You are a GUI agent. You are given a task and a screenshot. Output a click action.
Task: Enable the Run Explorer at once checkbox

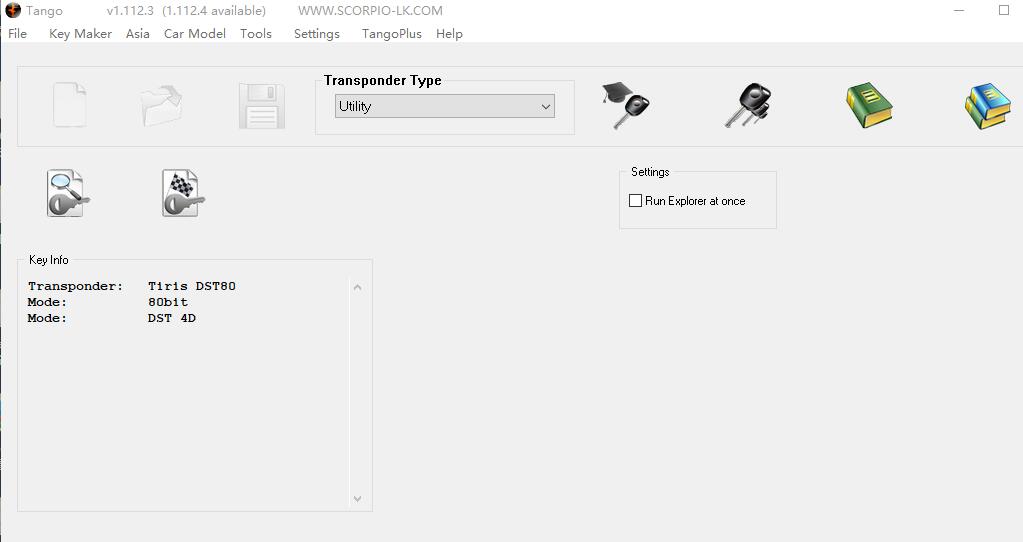click(635, 201)
